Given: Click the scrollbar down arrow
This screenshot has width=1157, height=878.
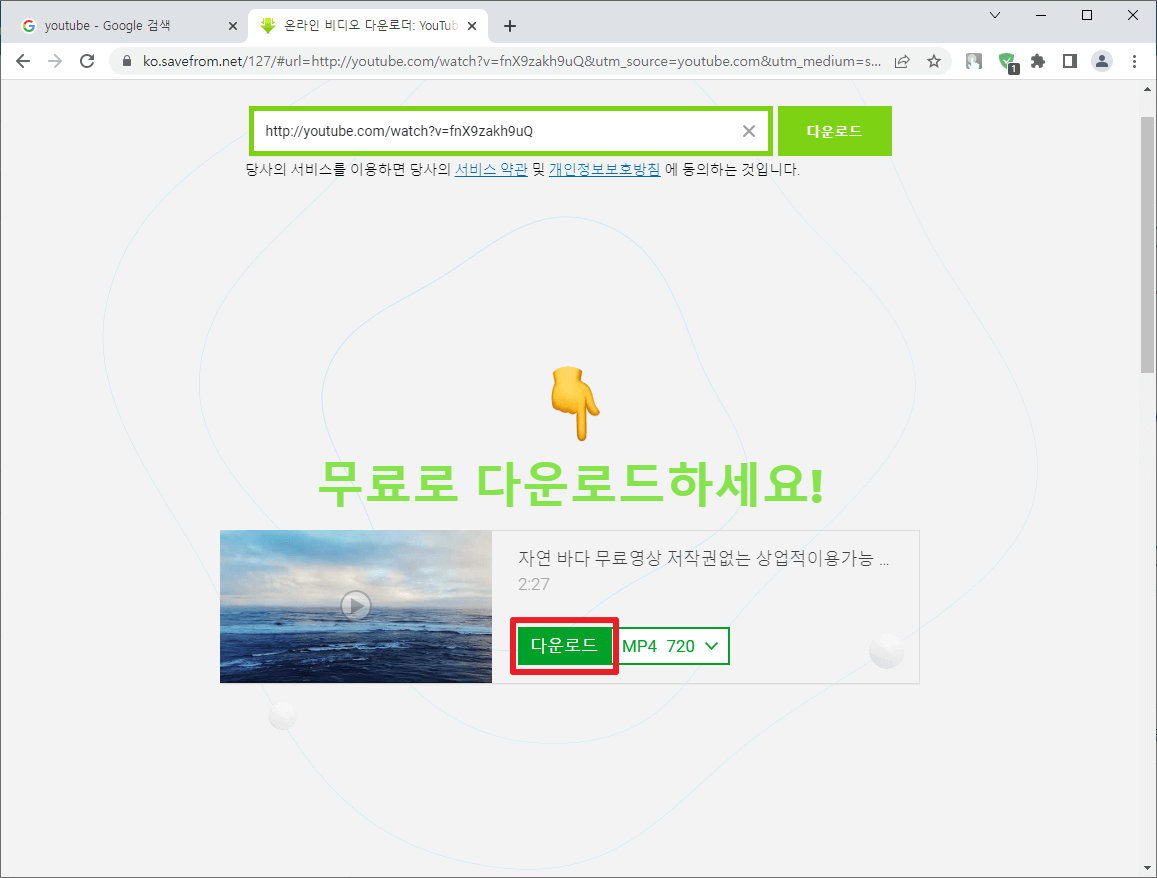Looking at the screenshot, I should pyautogui.click(x=1147, y=868).
